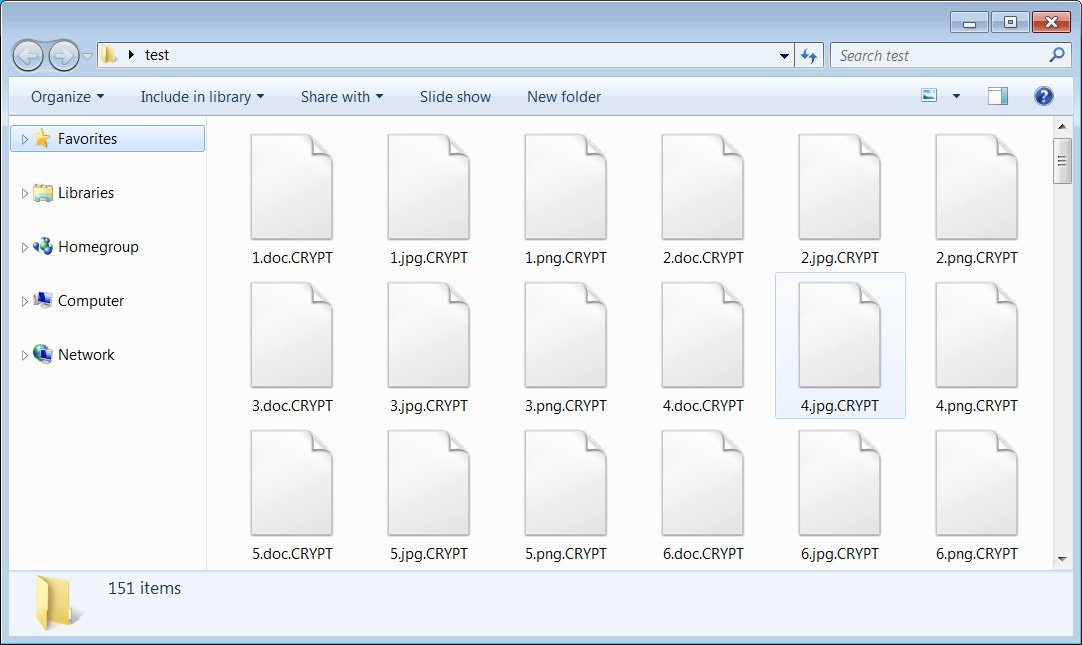Select the 6.jpg.CRYPT file icon
This screenshot has width=1082, height=645.
click(x=840, y=484)
